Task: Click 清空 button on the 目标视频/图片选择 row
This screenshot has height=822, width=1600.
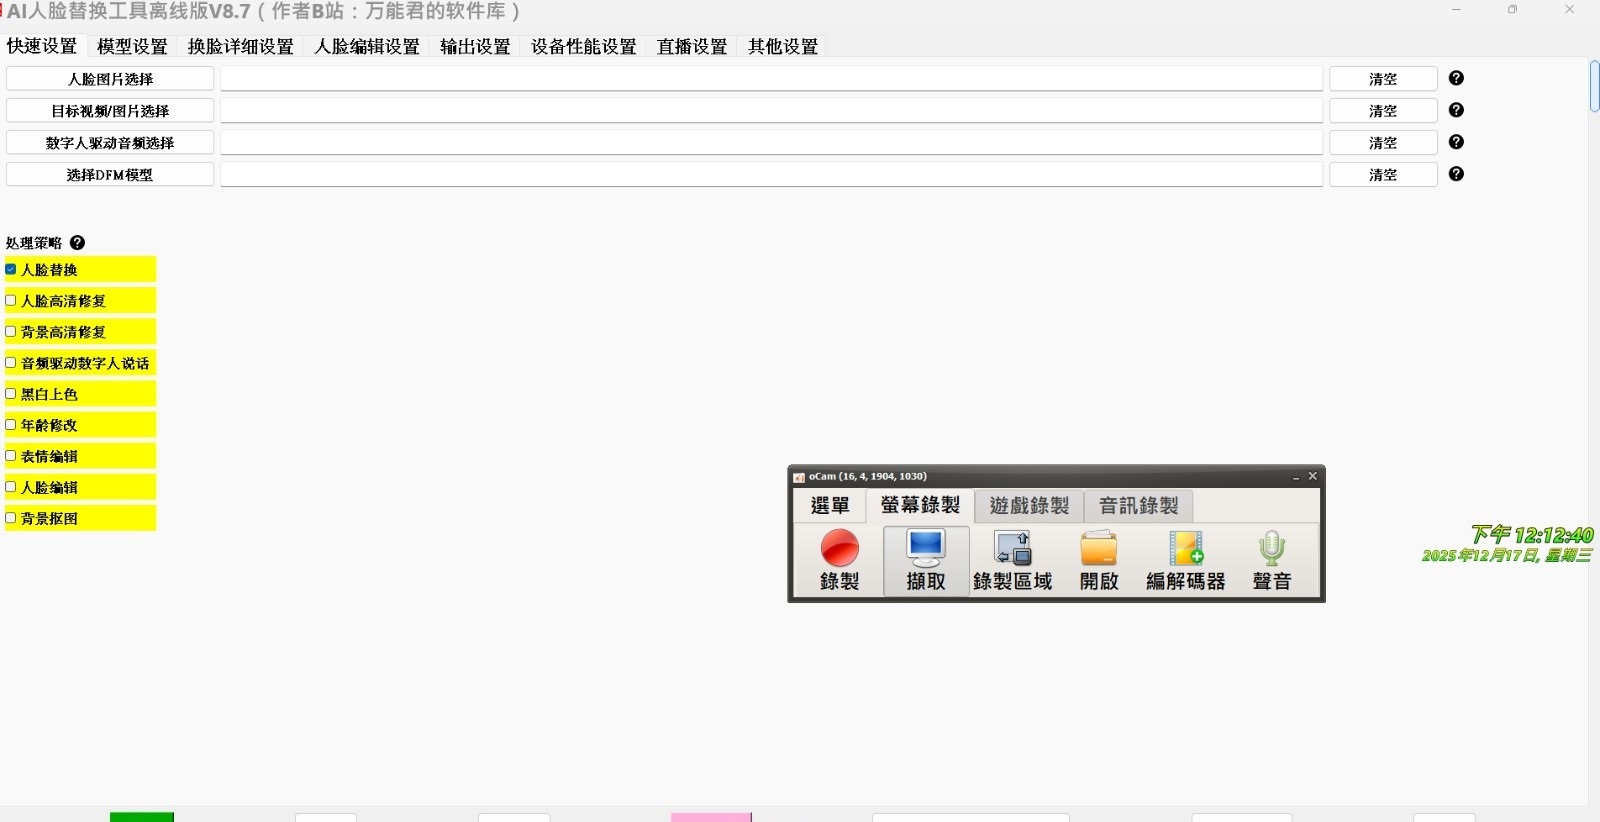Action: (1382, 111)
